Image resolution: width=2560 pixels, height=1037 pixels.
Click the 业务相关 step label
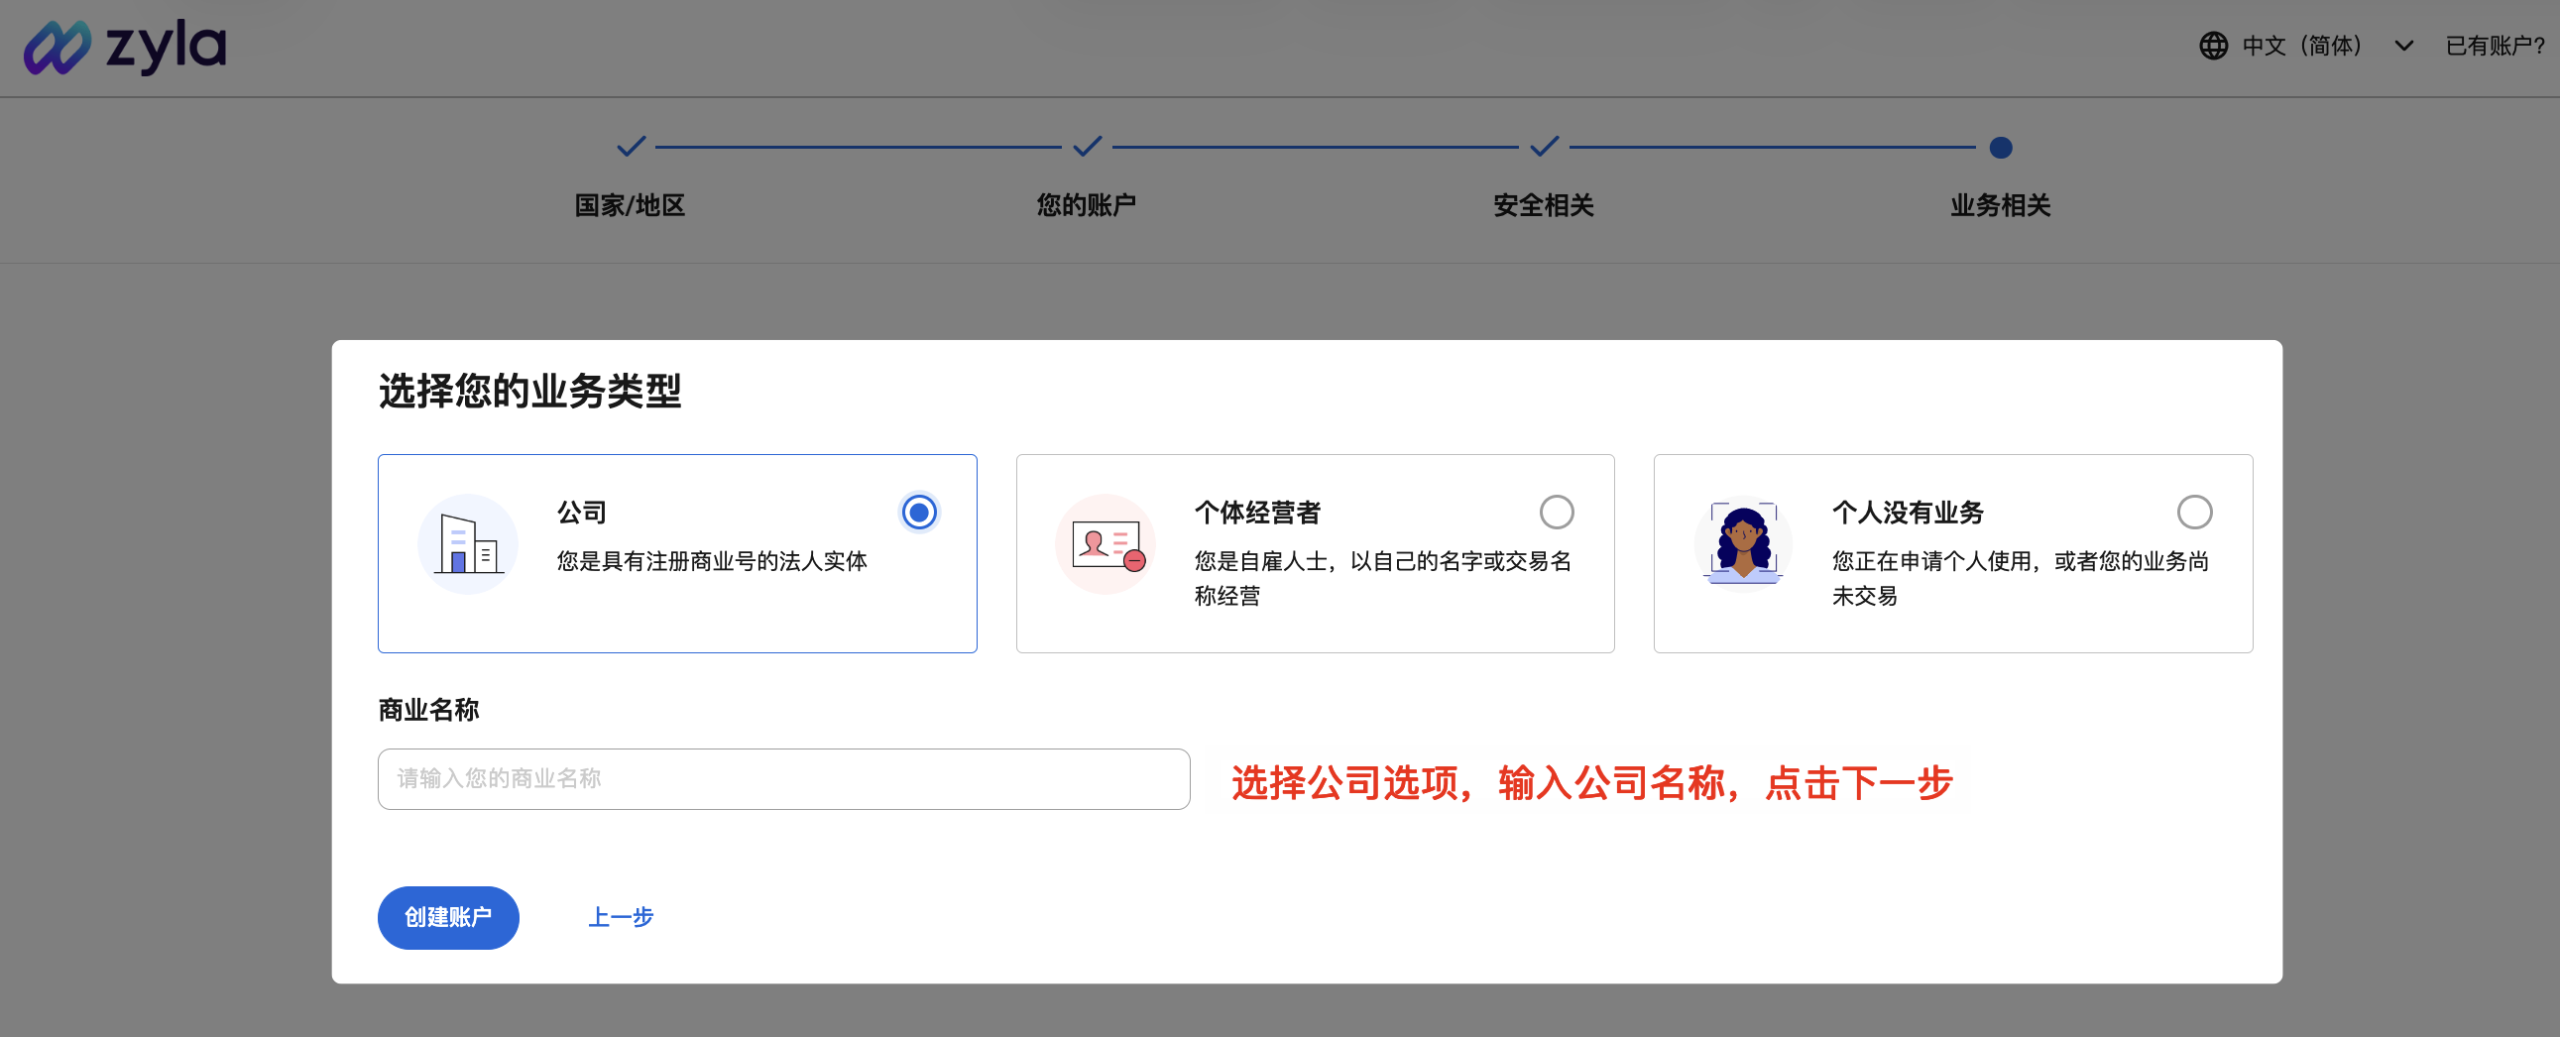tap(2000, 206)
